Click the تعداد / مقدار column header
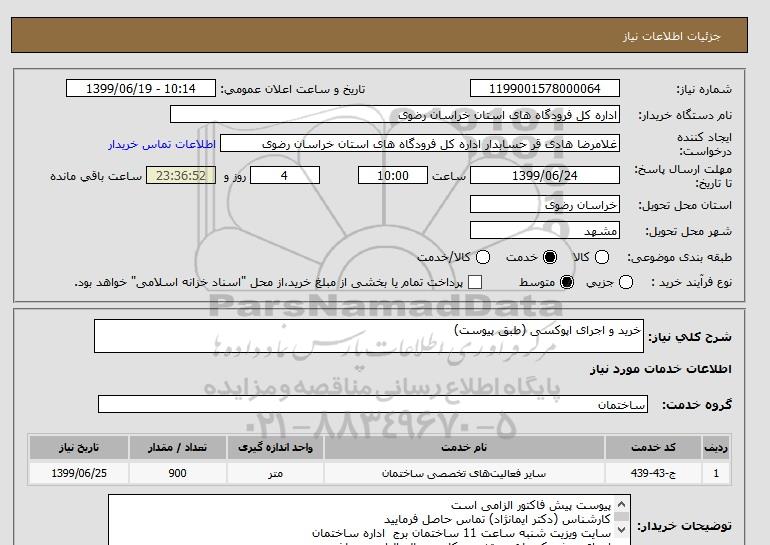 tap(177, 447)
